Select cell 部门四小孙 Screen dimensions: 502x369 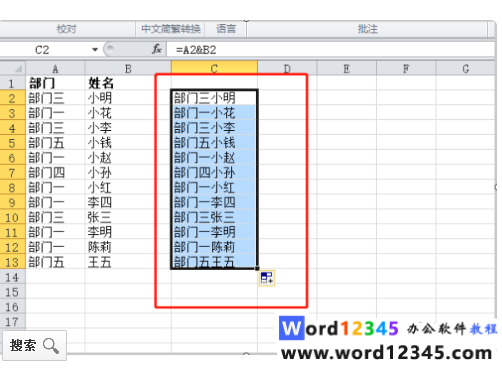coord(214,172)
